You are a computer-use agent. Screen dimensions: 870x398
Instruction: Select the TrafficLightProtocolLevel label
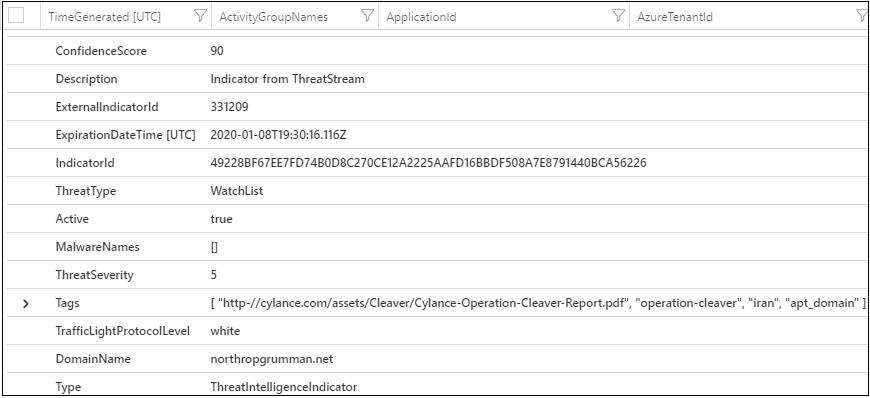point(123,331)
